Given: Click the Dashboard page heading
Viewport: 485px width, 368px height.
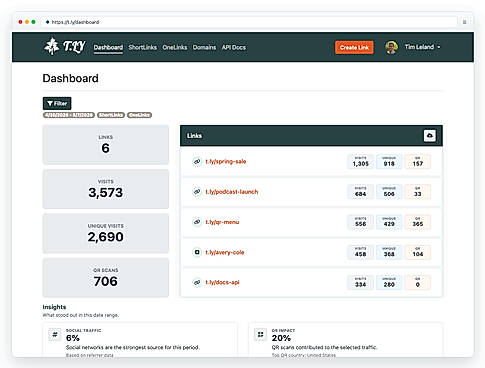Looking at the screenshot, I should click(x=70, y=78).
